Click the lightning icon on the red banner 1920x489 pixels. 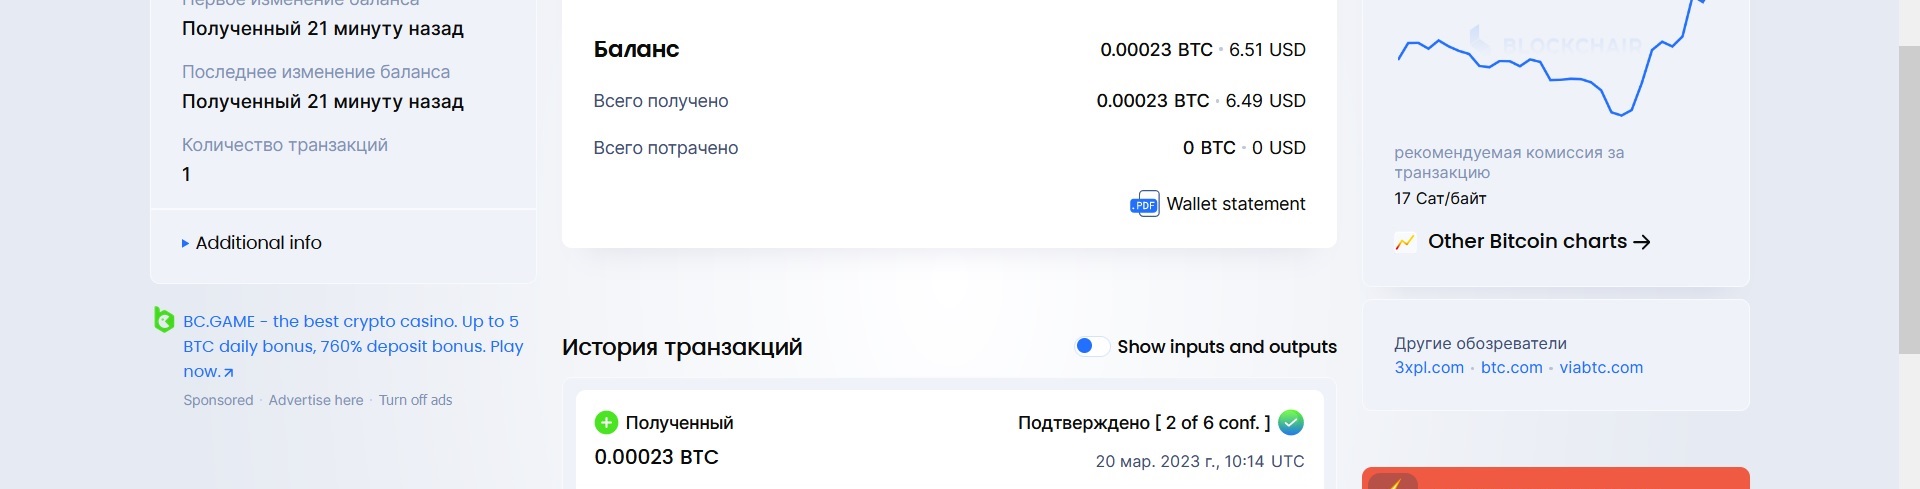pos(1393,482)
